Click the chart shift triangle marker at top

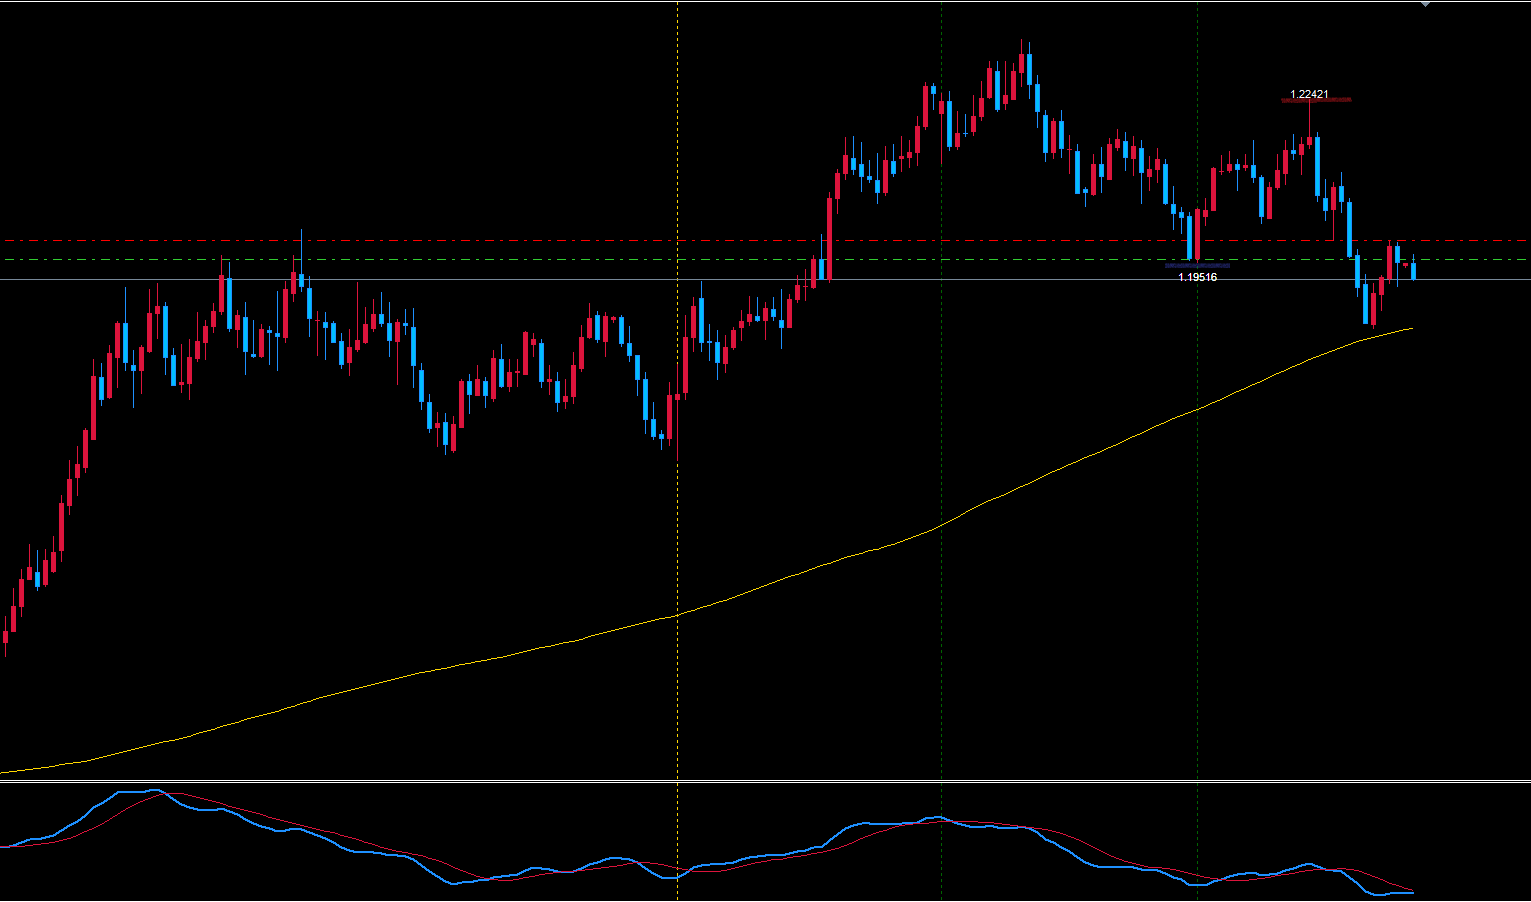pos(1425,5)
